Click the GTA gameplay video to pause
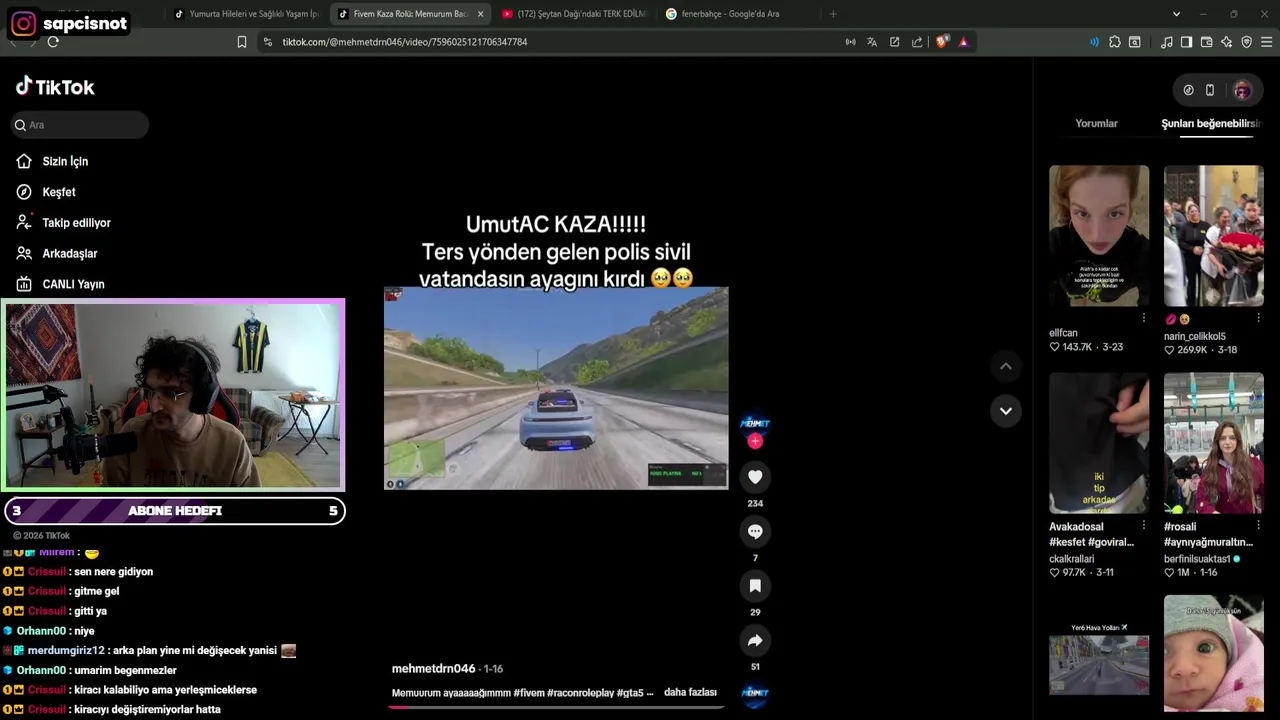The image size is (1280, 720). click(x=556, y=388)
